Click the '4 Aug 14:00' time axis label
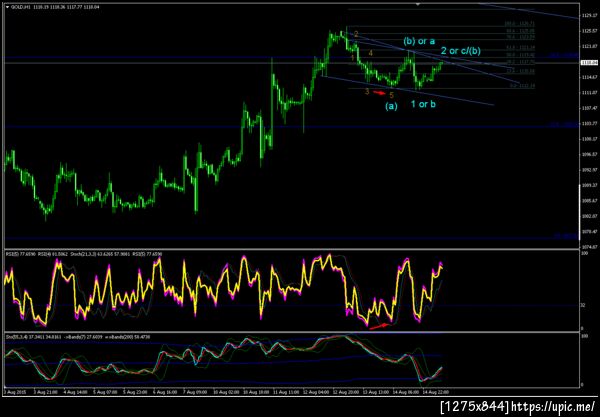The width and height of the screenshot is (600, 417). (75, 392)
